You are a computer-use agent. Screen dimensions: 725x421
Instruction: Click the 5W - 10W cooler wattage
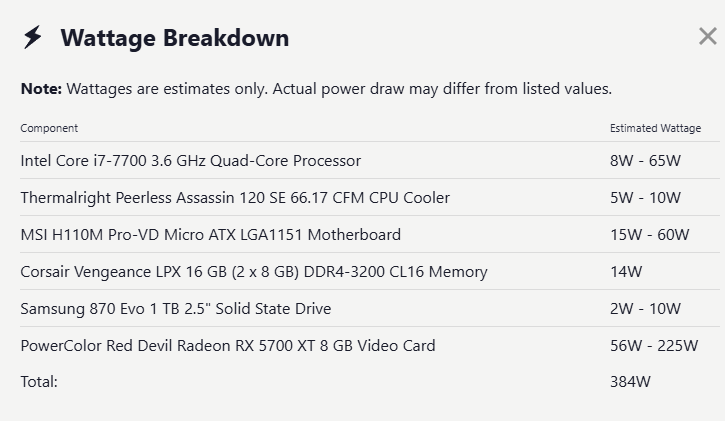pos(645,197)
